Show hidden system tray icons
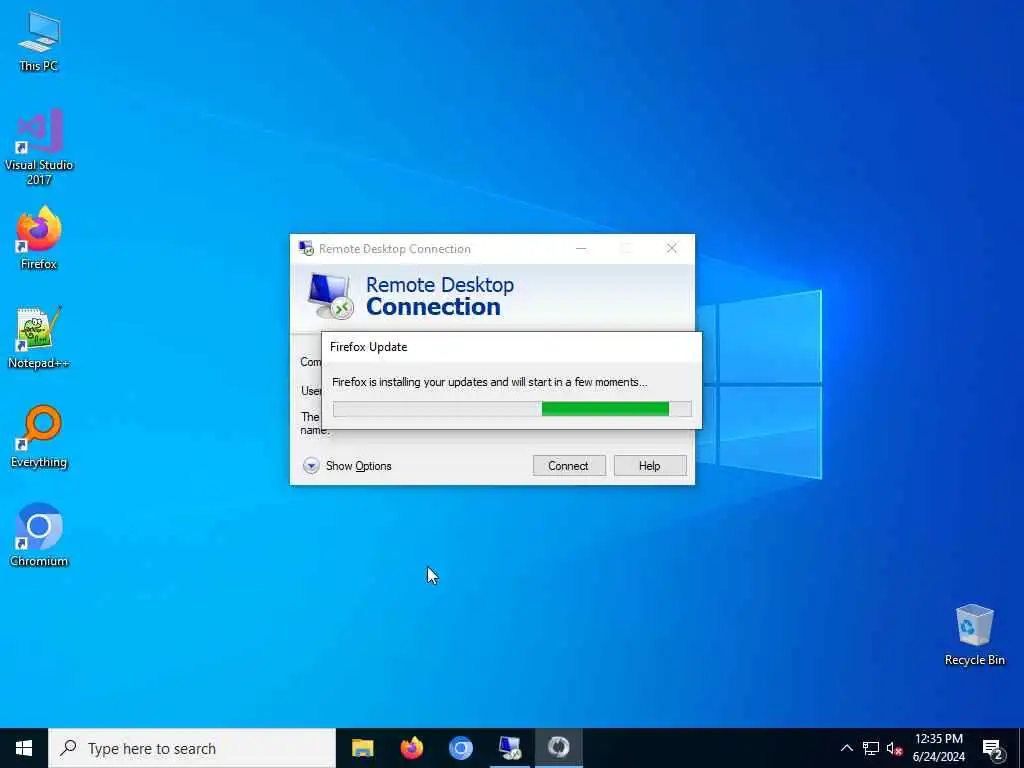This screenshot has width=1024, height=768. point(846,748)
